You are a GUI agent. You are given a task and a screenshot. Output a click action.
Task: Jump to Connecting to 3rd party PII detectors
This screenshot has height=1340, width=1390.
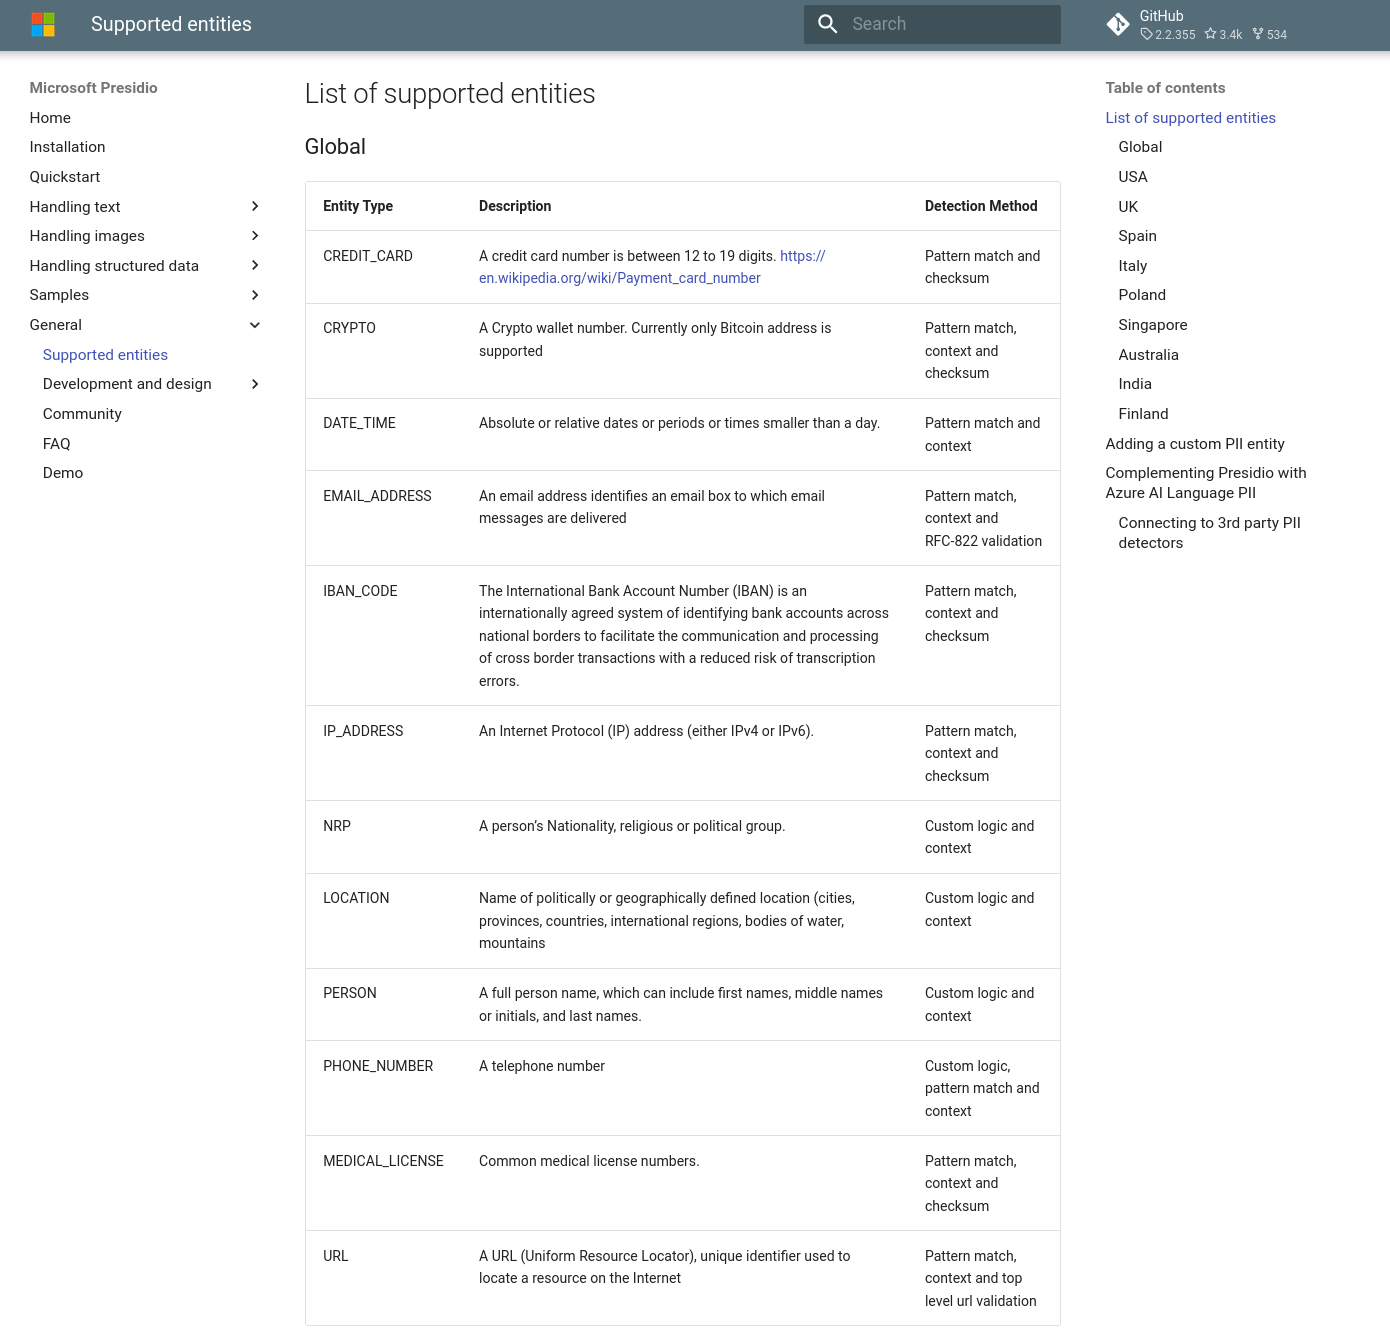click(1209, 533)
